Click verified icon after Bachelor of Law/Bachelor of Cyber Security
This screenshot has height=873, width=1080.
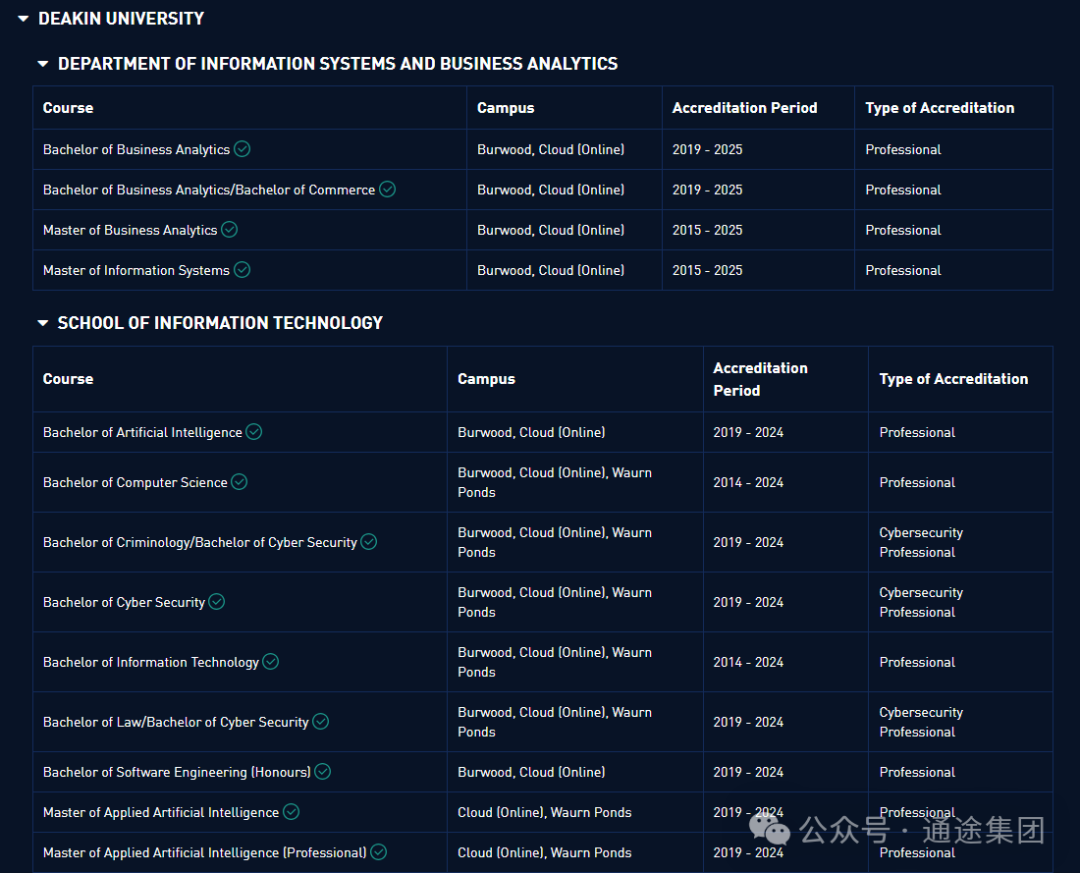point(320,721)
